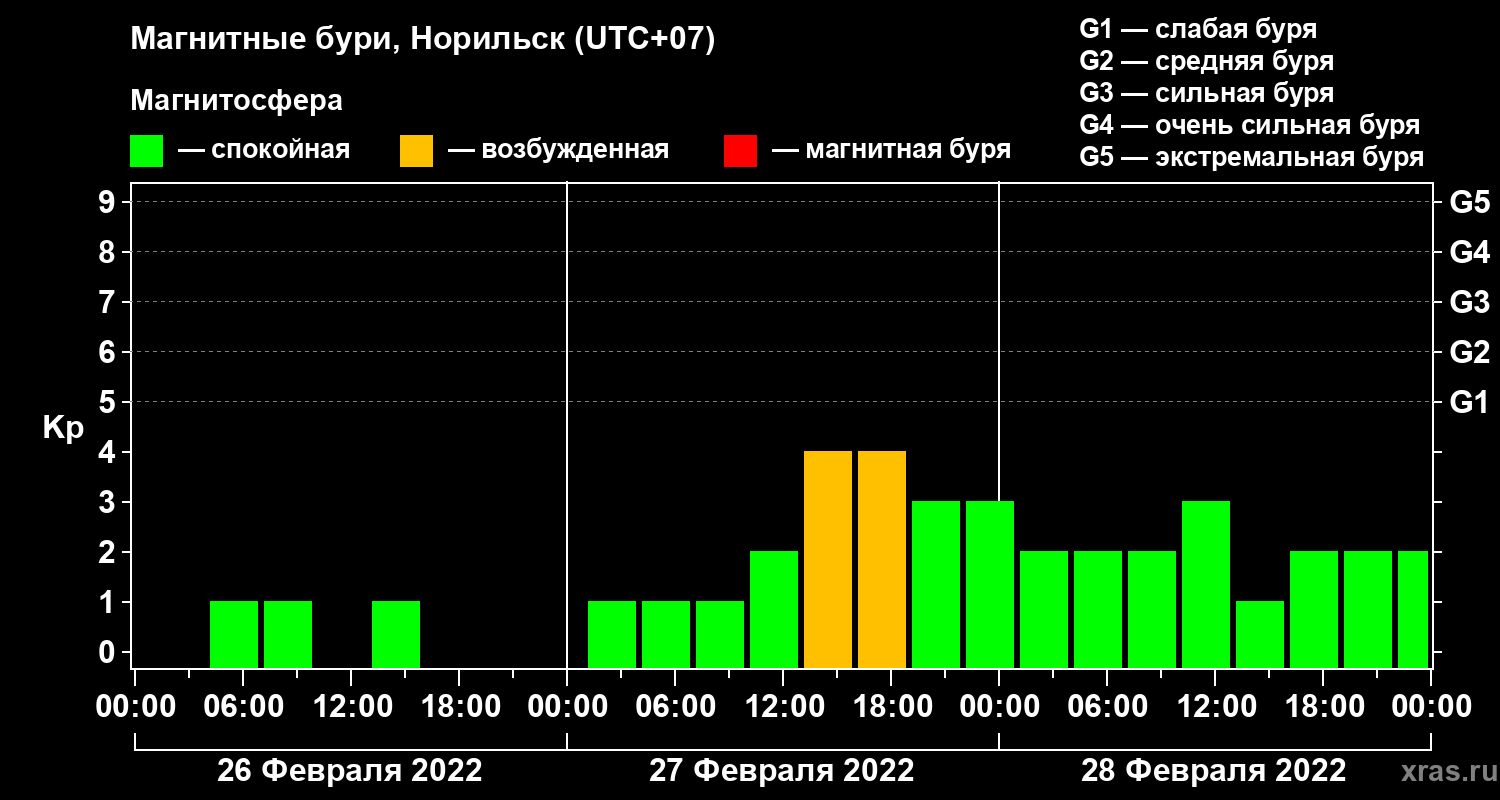Click the first orange Kp 4 bar on 27 February
Screen dimensions: 1500x800
[x=828, y=559]
